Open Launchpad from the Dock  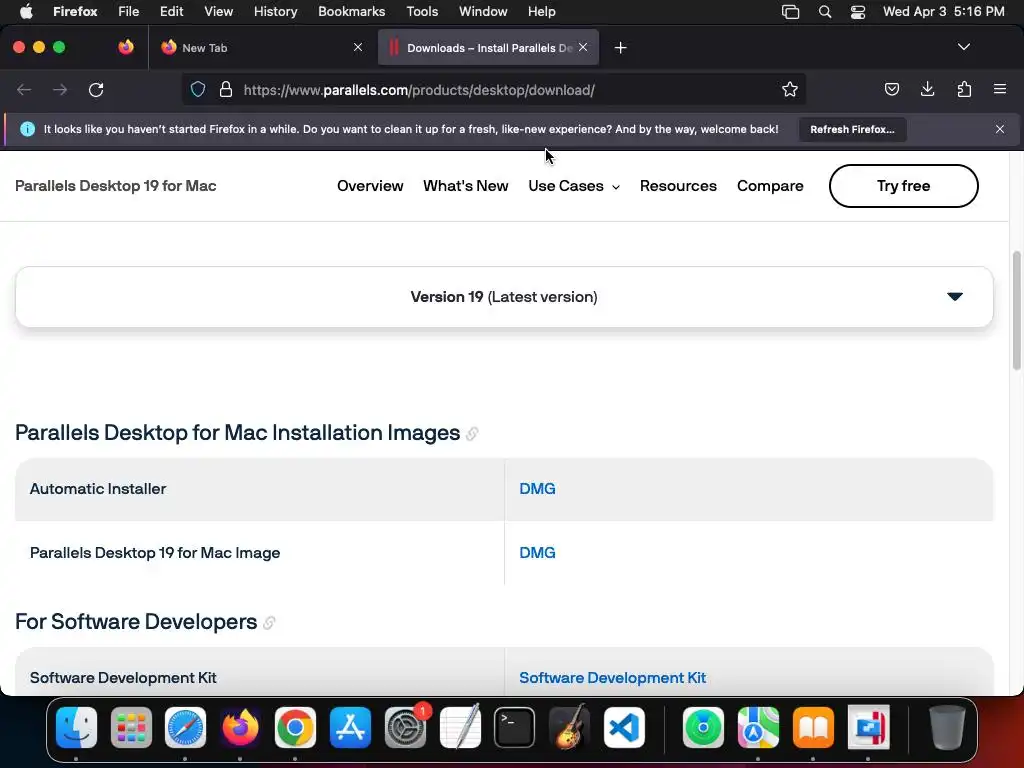pos(131,728)
